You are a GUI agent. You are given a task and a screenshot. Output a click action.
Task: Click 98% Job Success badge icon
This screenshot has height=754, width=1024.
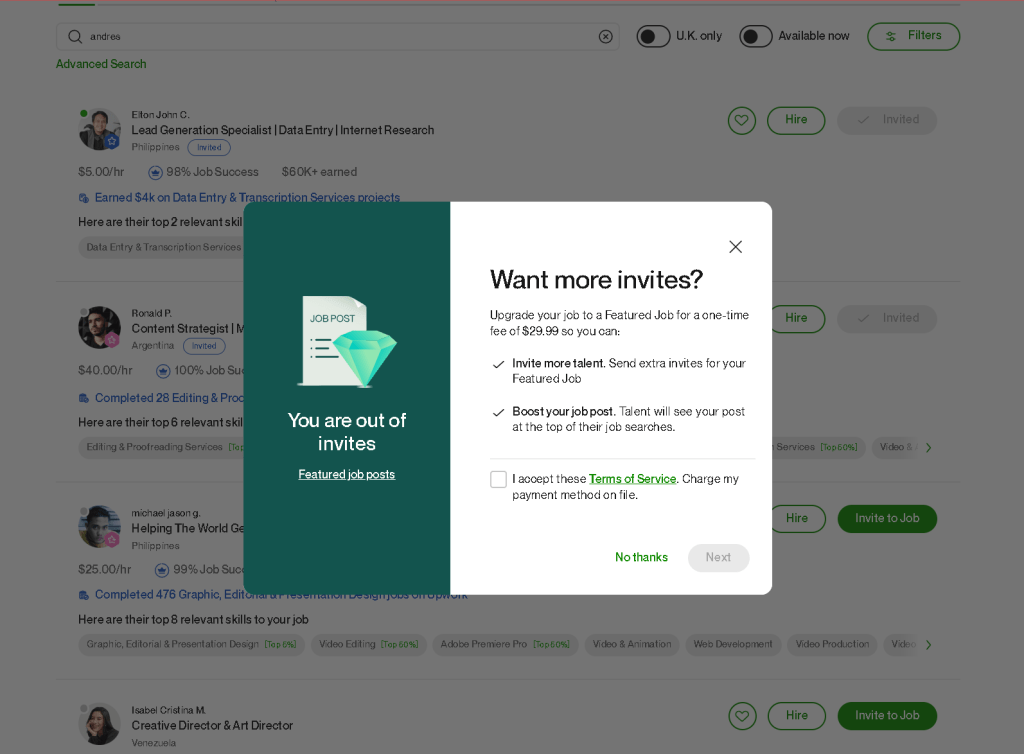click(155, 172)
